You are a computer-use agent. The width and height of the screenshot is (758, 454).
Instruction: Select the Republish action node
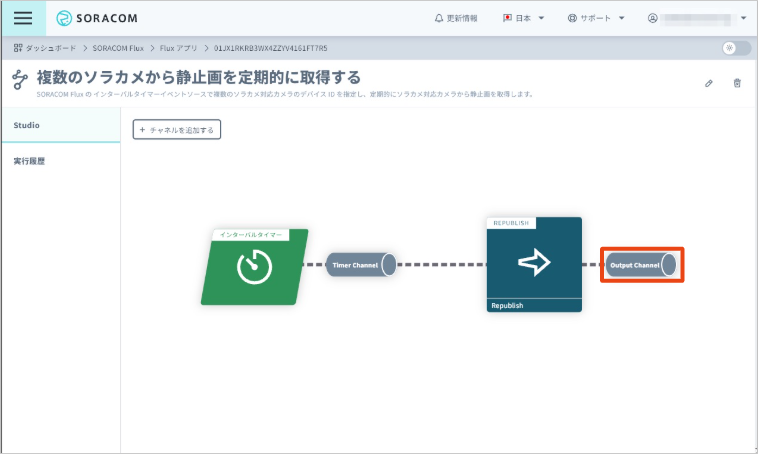click(x=534, y=264)
